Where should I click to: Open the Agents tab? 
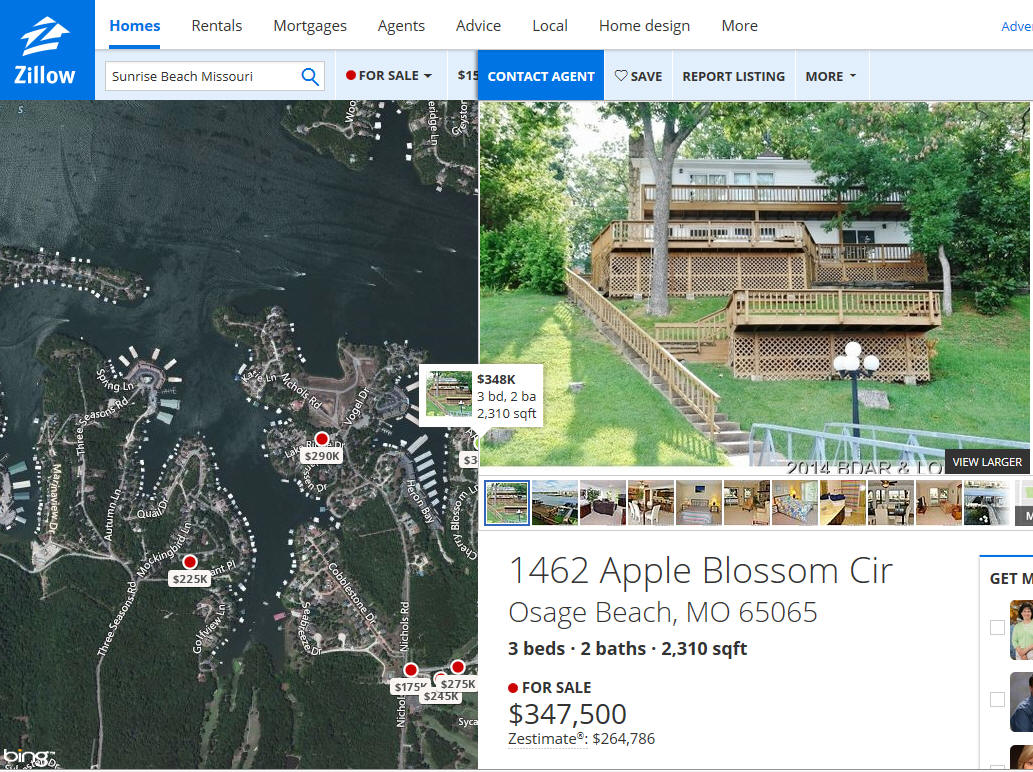(401, 26)
